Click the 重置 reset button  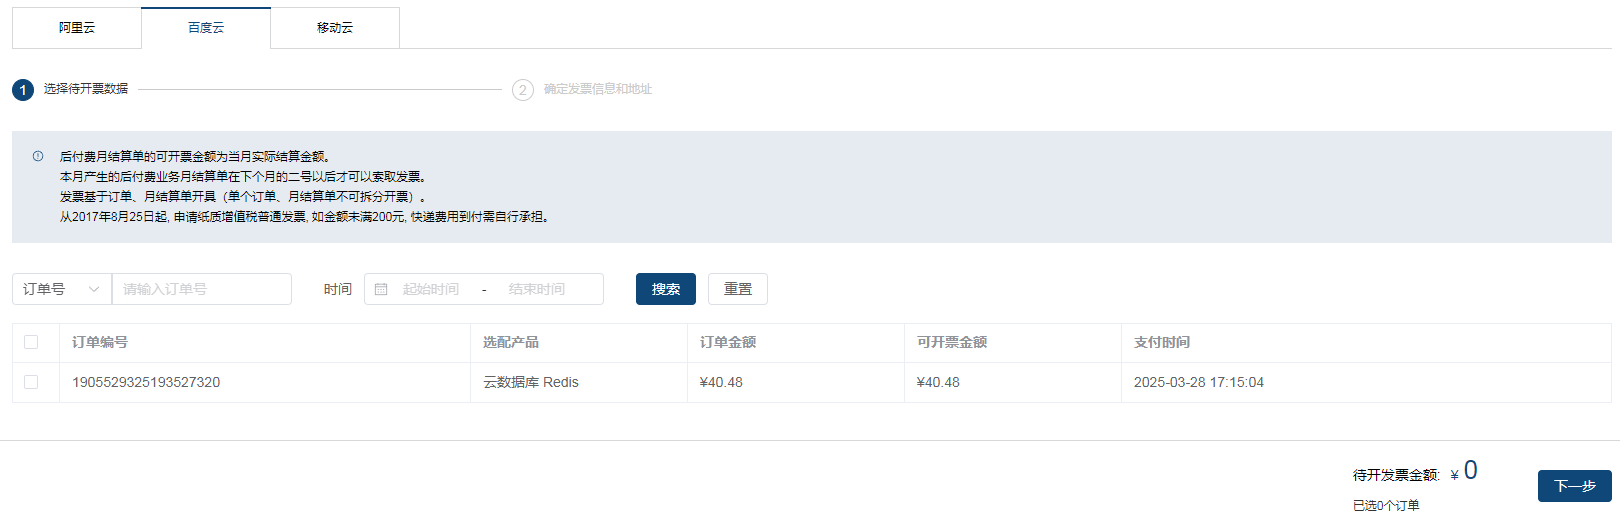pyautogui.click(x=738, y=289)
